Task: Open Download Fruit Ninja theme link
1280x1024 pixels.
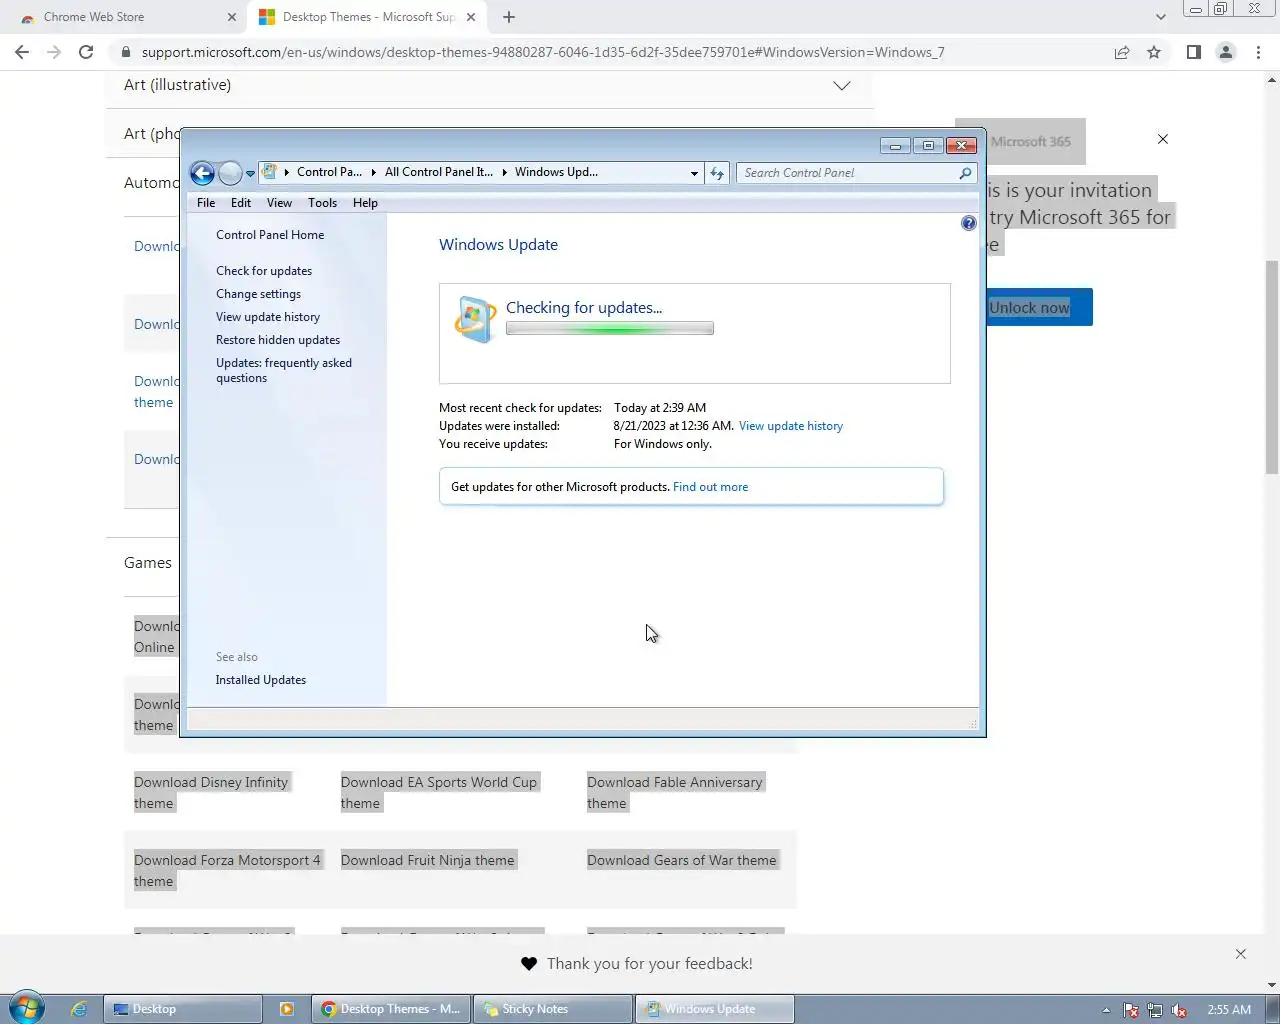Action: (x=427, y=860)
